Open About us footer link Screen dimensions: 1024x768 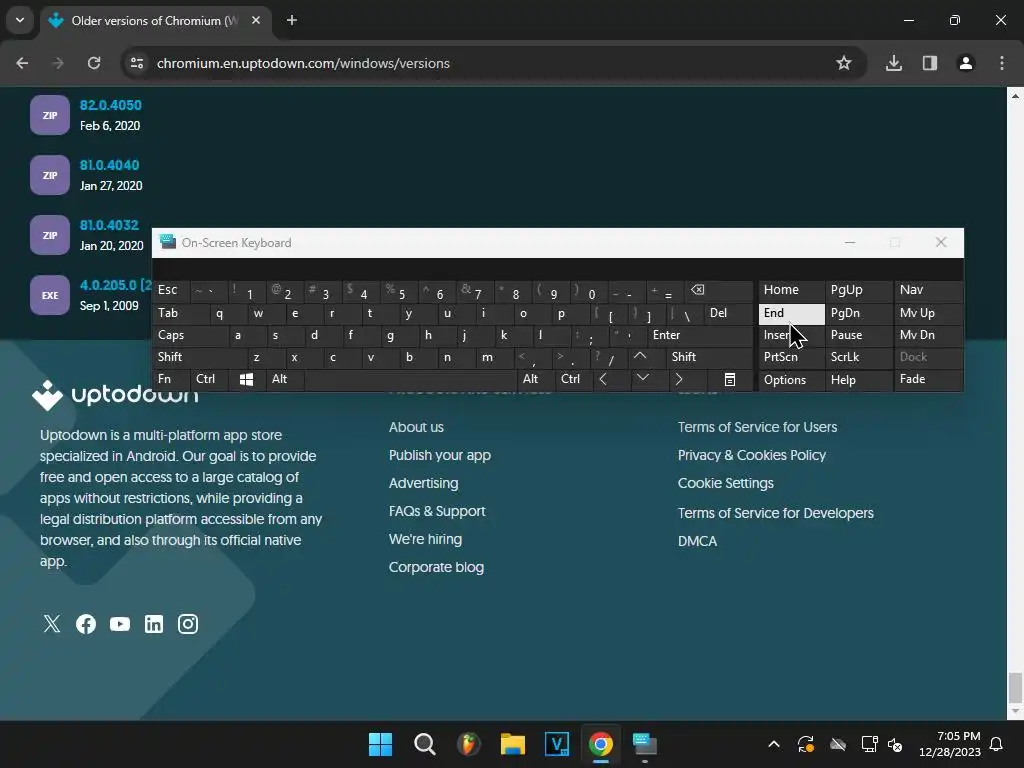(x=416, y=427)
